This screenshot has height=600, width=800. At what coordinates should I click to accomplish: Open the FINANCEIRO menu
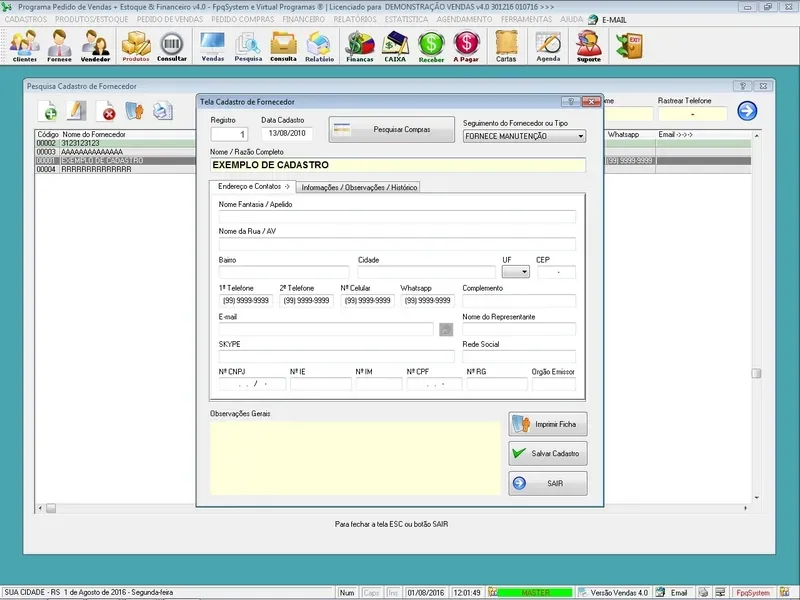pyautogui.click(x=303, y=19)
